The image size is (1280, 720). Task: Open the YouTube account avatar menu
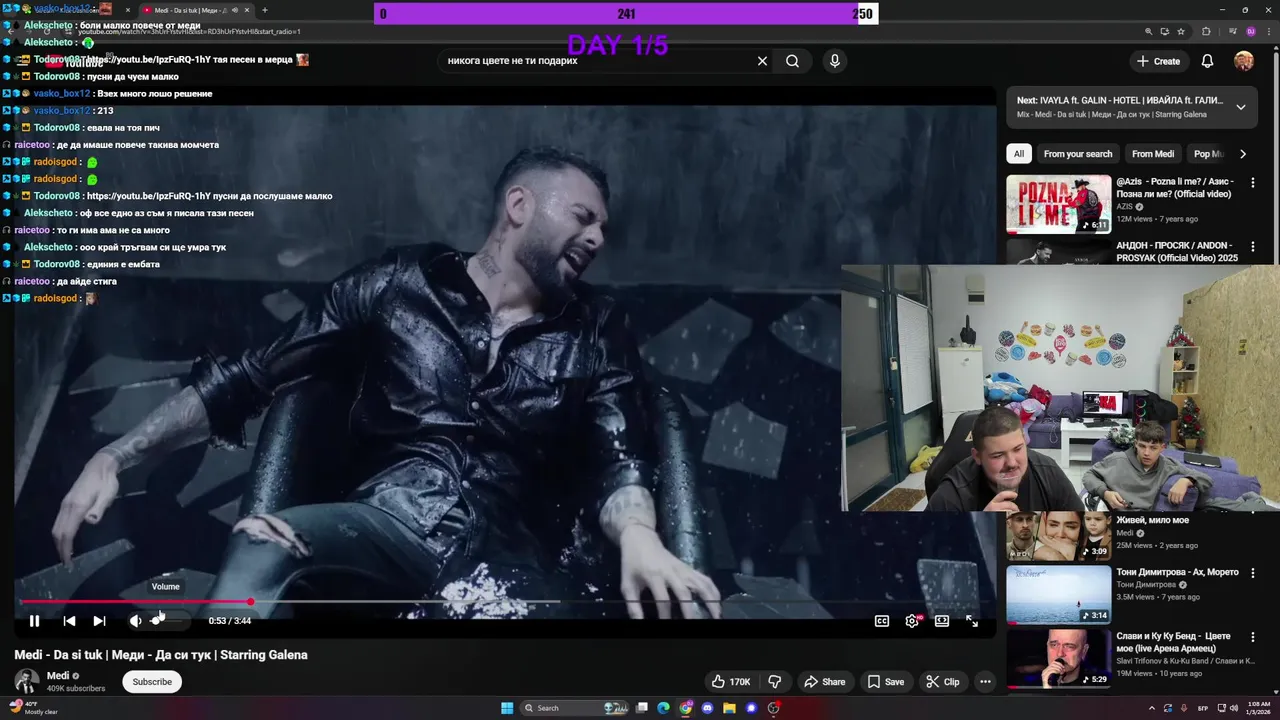tap(1244, 61)
